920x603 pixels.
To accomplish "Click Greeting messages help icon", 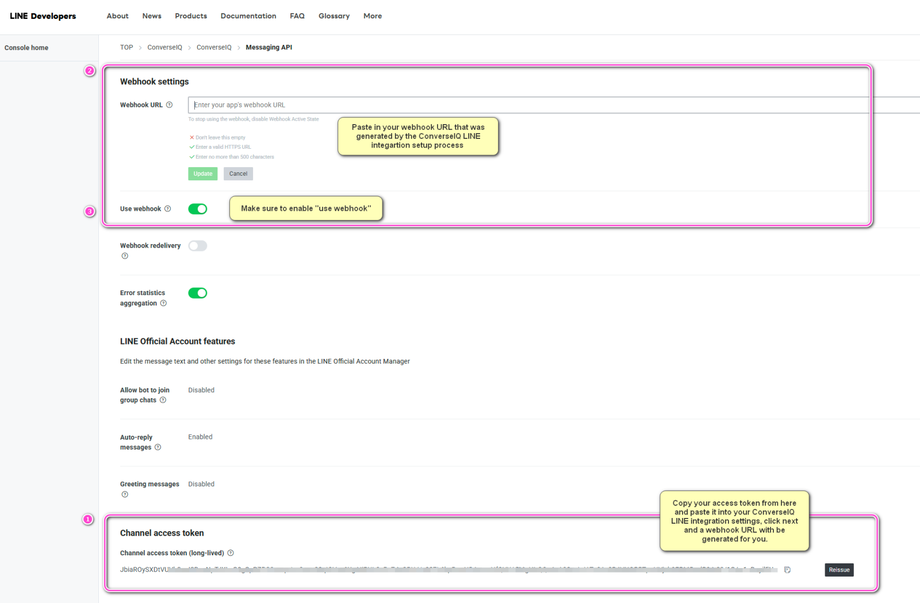I will coord(124,494).
